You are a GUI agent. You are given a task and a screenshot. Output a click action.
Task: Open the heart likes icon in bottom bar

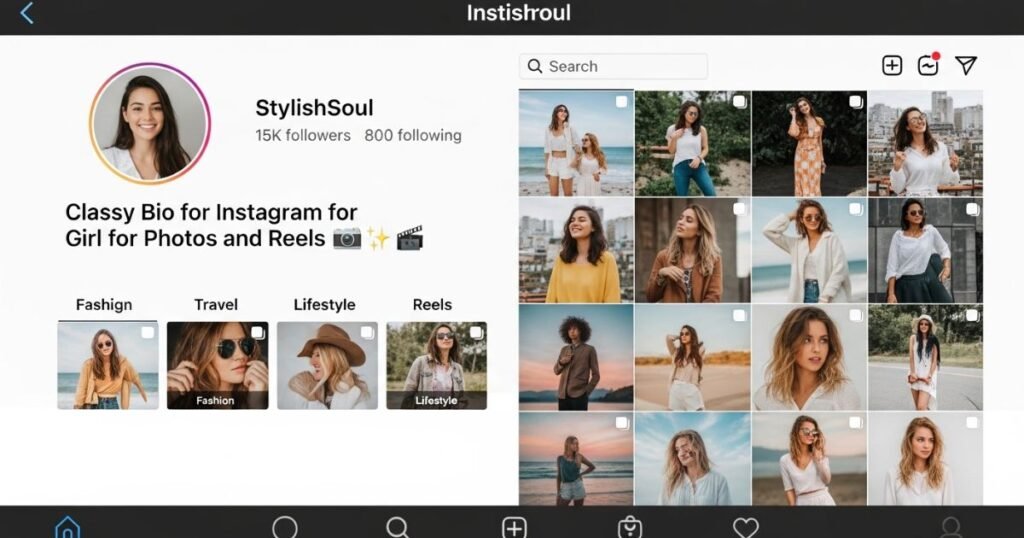coord(746,528)
